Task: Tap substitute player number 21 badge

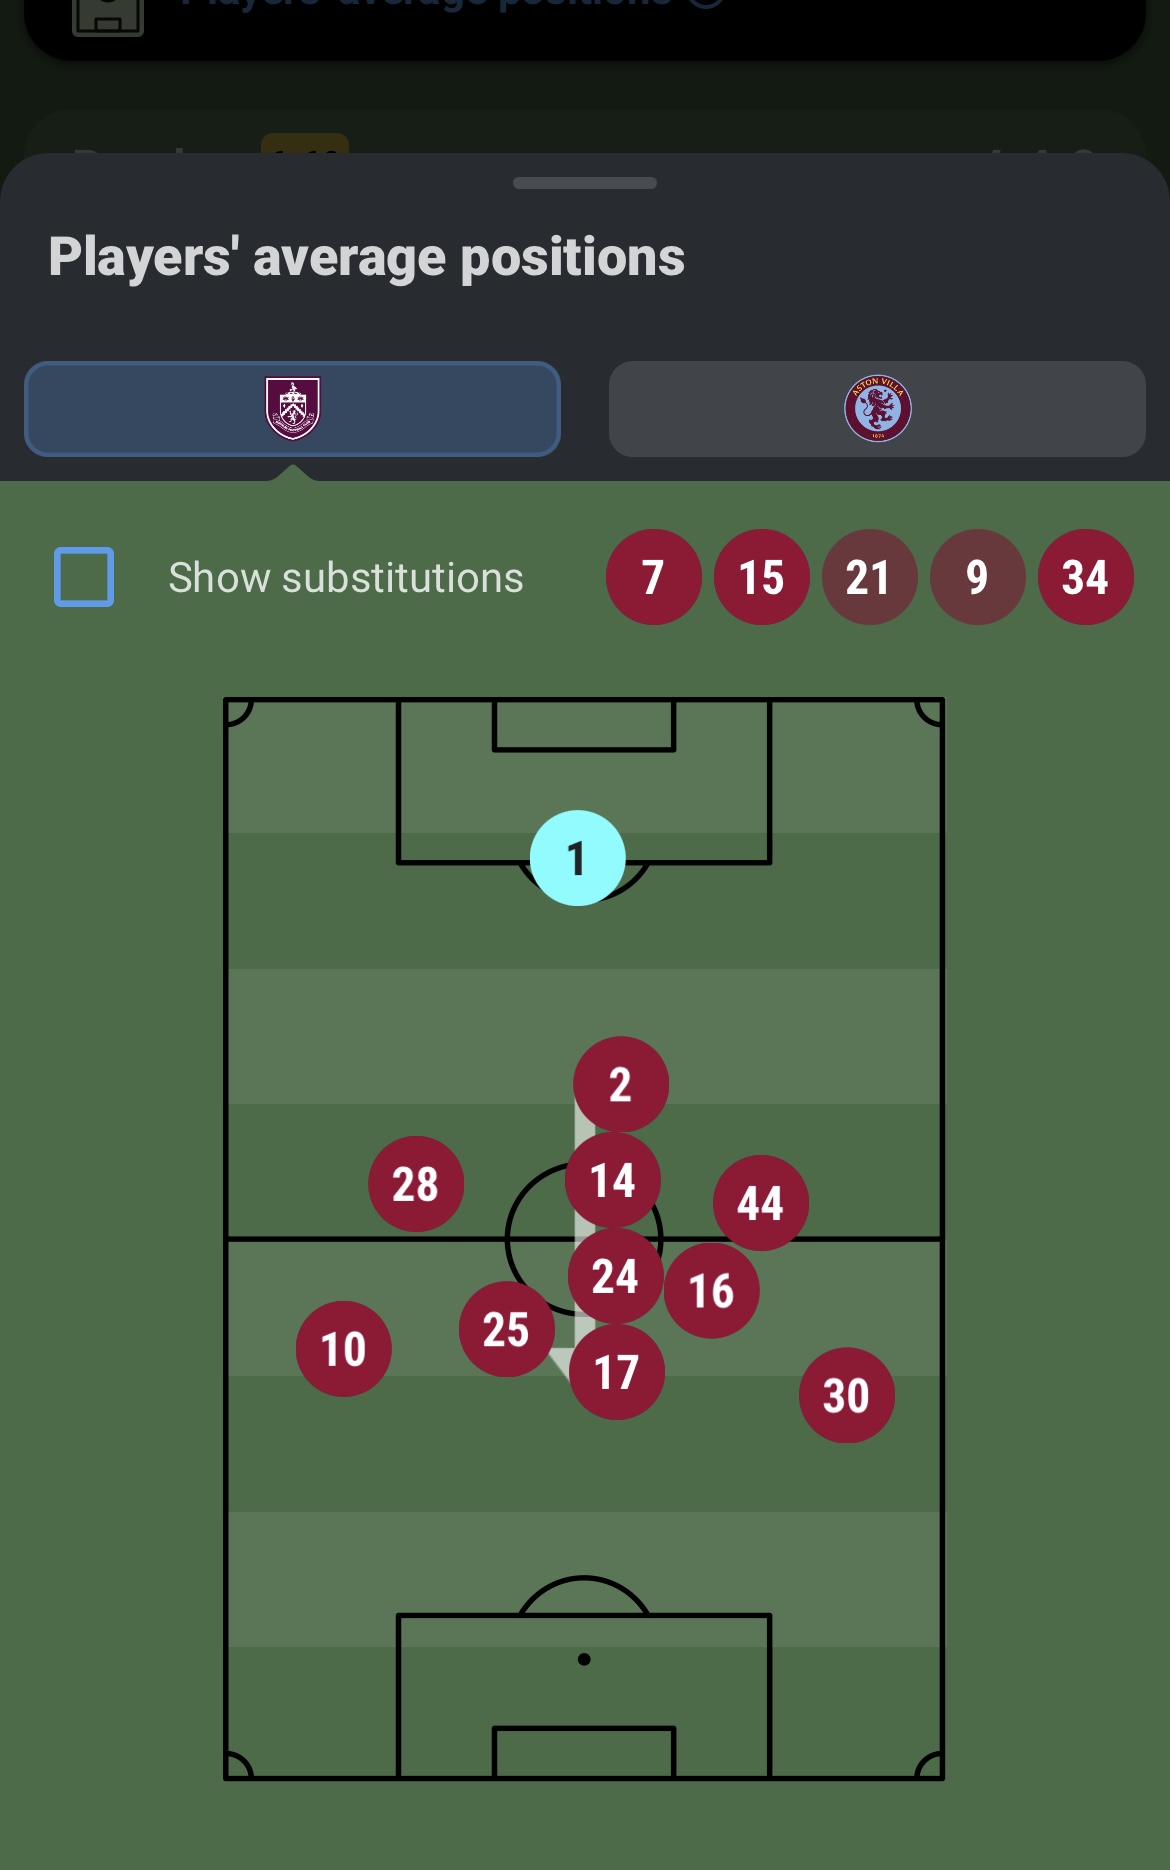Action: [869, 577]
